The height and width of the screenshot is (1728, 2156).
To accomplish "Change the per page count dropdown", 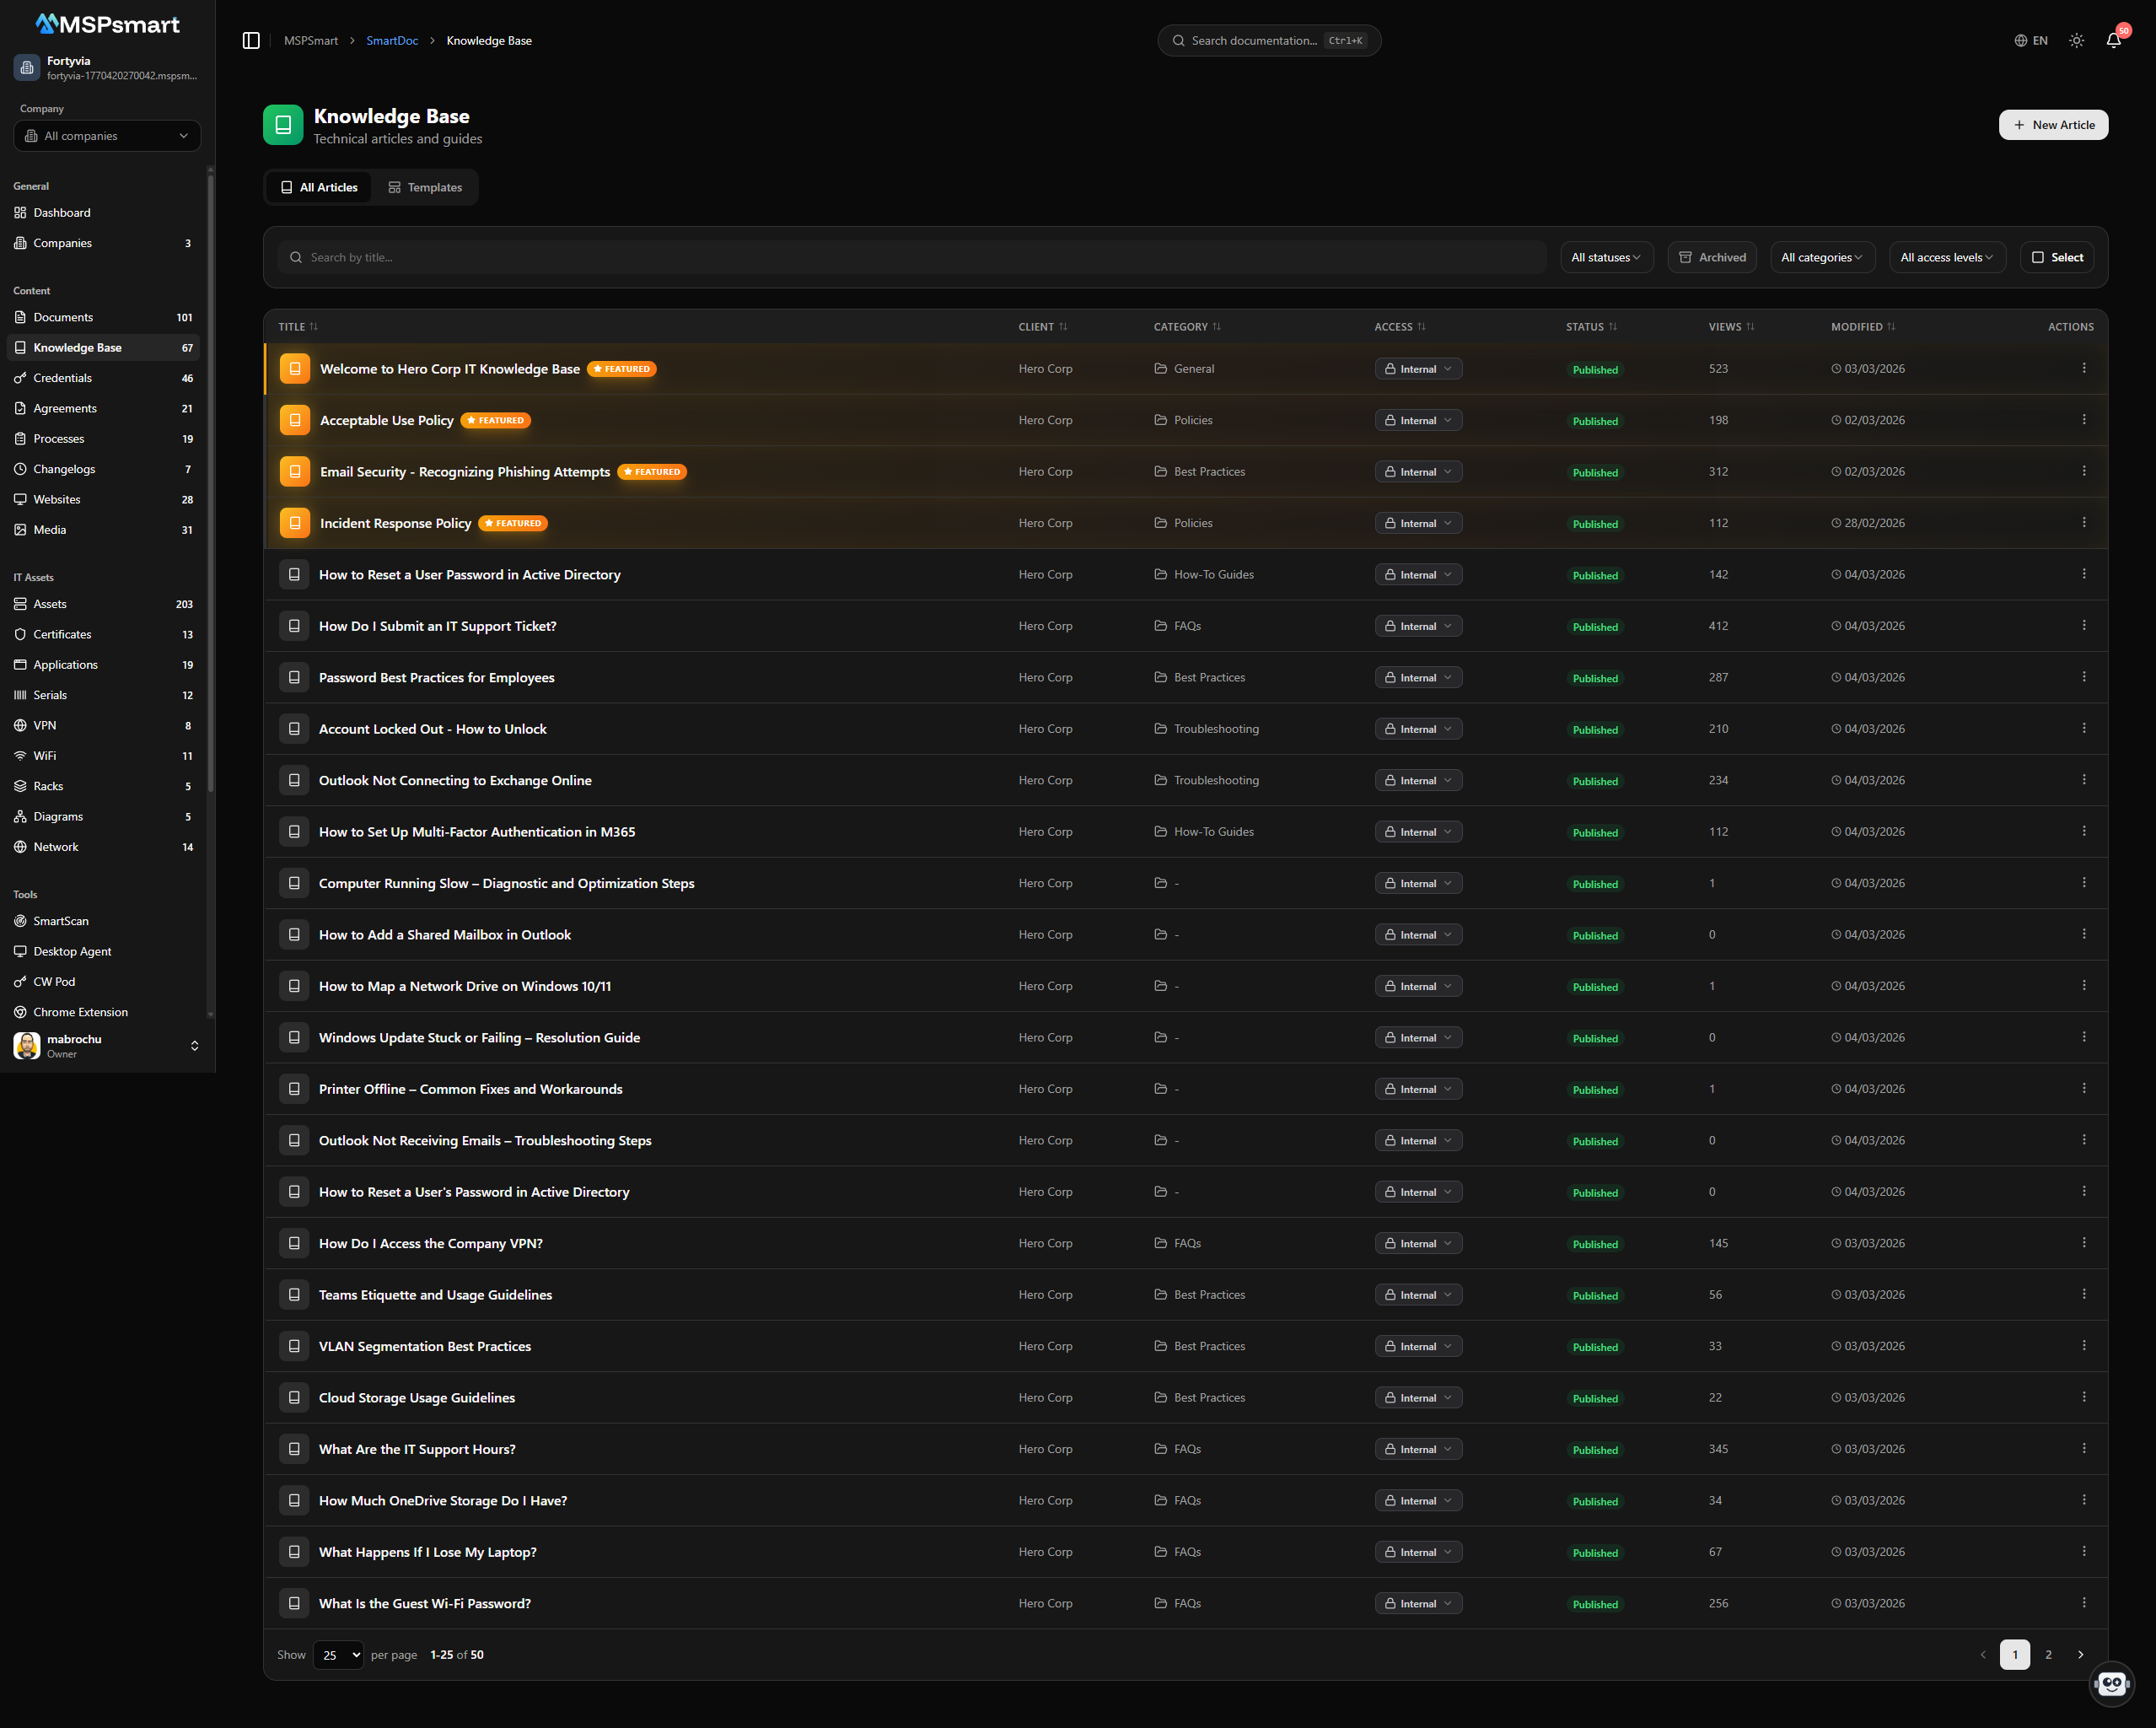I will 338,1655.
